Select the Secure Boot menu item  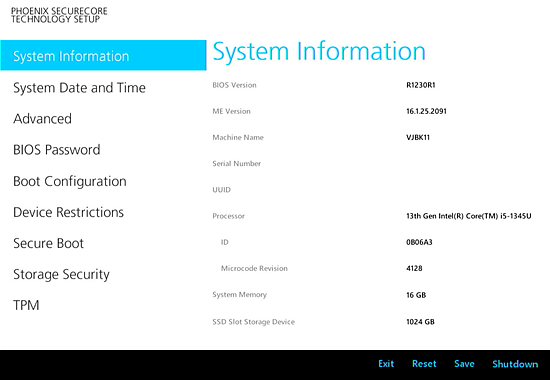point(48,243)
